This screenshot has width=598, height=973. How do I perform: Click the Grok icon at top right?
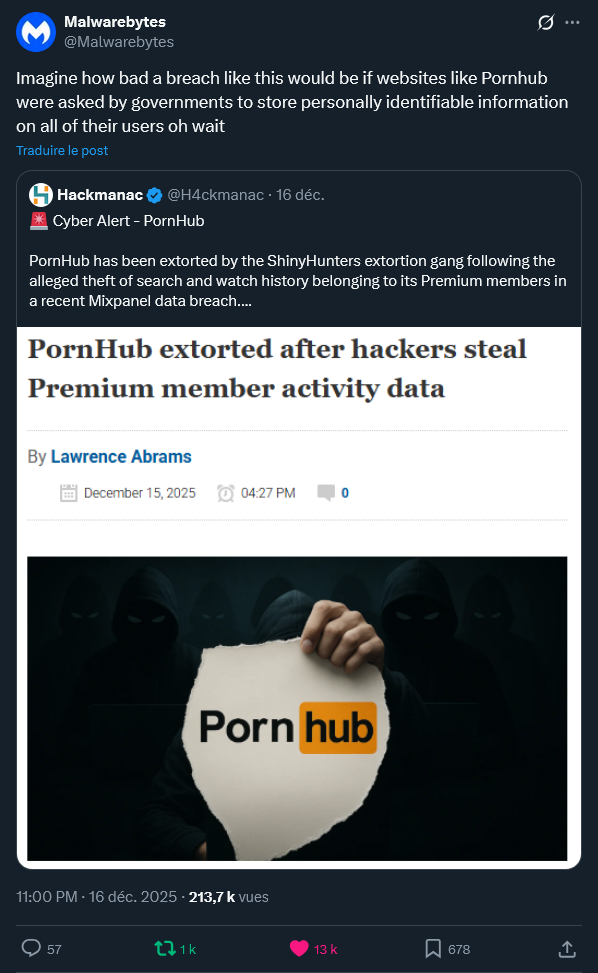click(x=545, y=23)
